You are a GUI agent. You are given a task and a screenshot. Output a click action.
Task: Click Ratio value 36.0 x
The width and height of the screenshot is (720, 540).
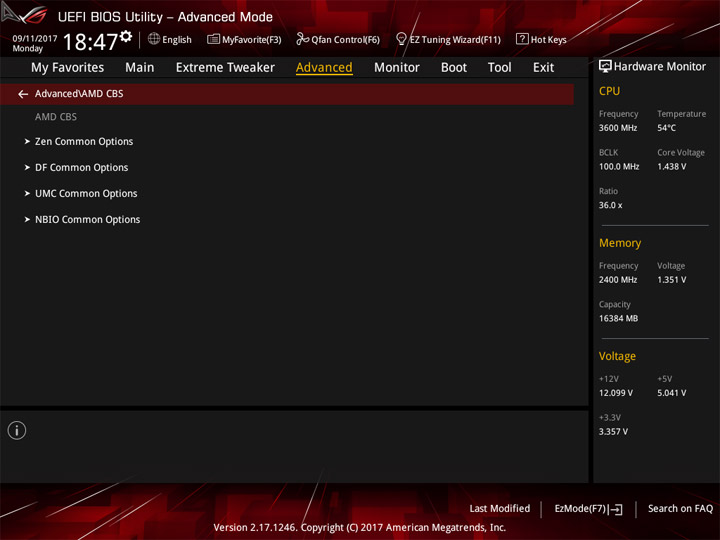tap(611, 205)
